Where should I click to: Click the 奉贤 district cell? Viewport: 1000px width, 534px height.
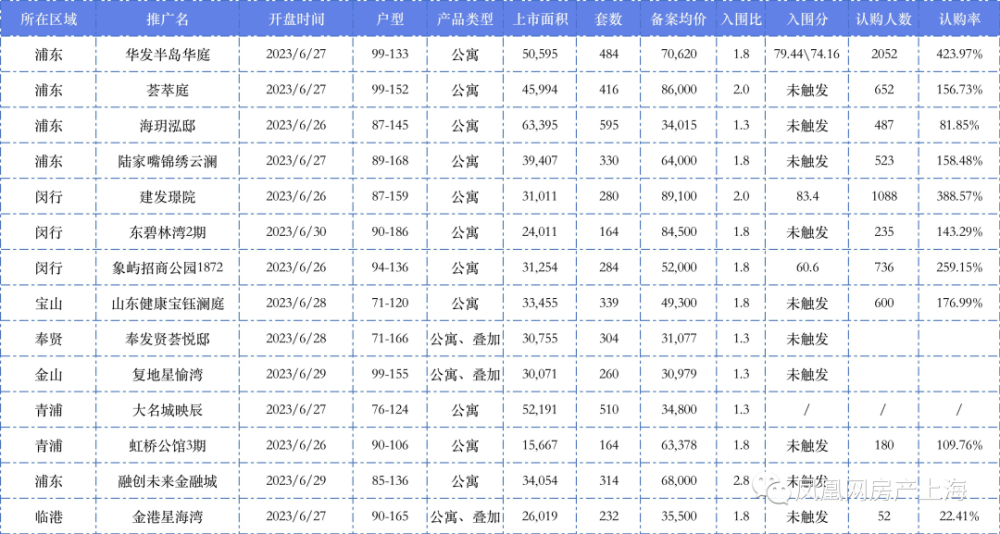[x=48, y=339]
